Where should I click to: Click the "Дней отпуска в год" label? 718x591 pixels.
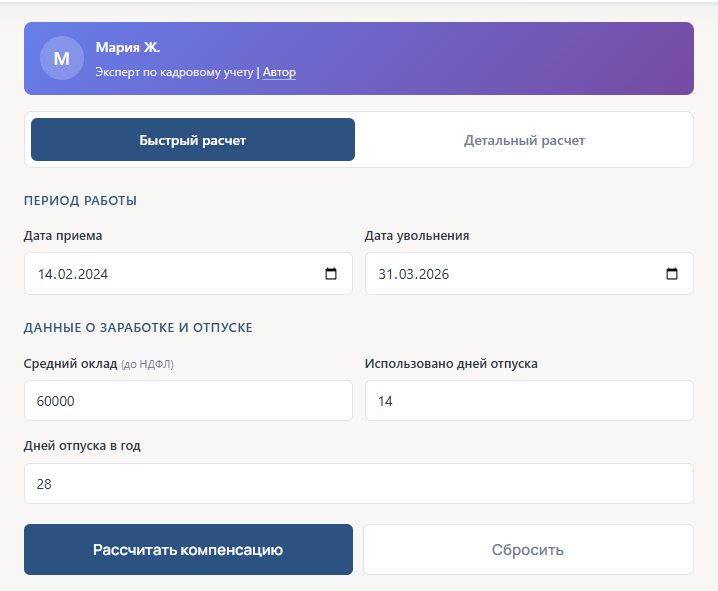point(82,446)
